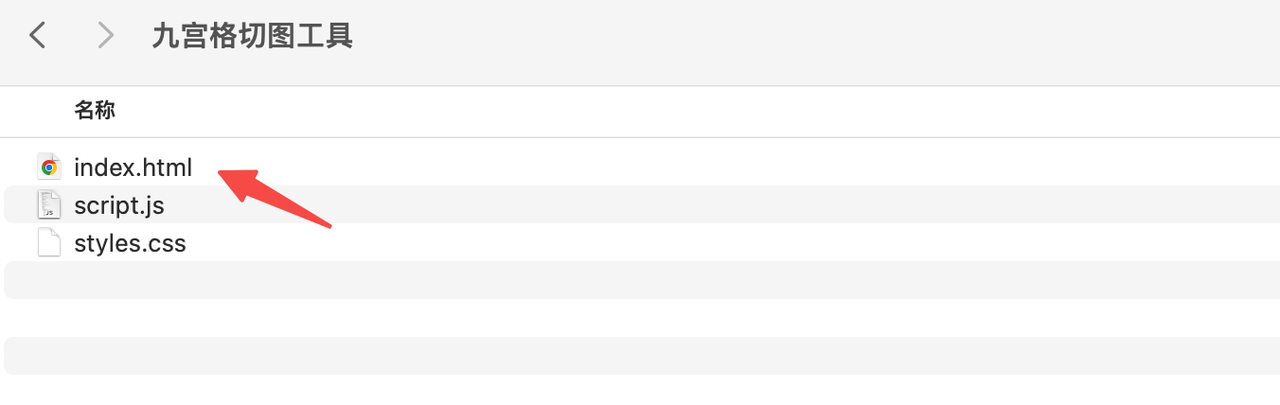Click the white empty row between gray rows

[640, 318]
